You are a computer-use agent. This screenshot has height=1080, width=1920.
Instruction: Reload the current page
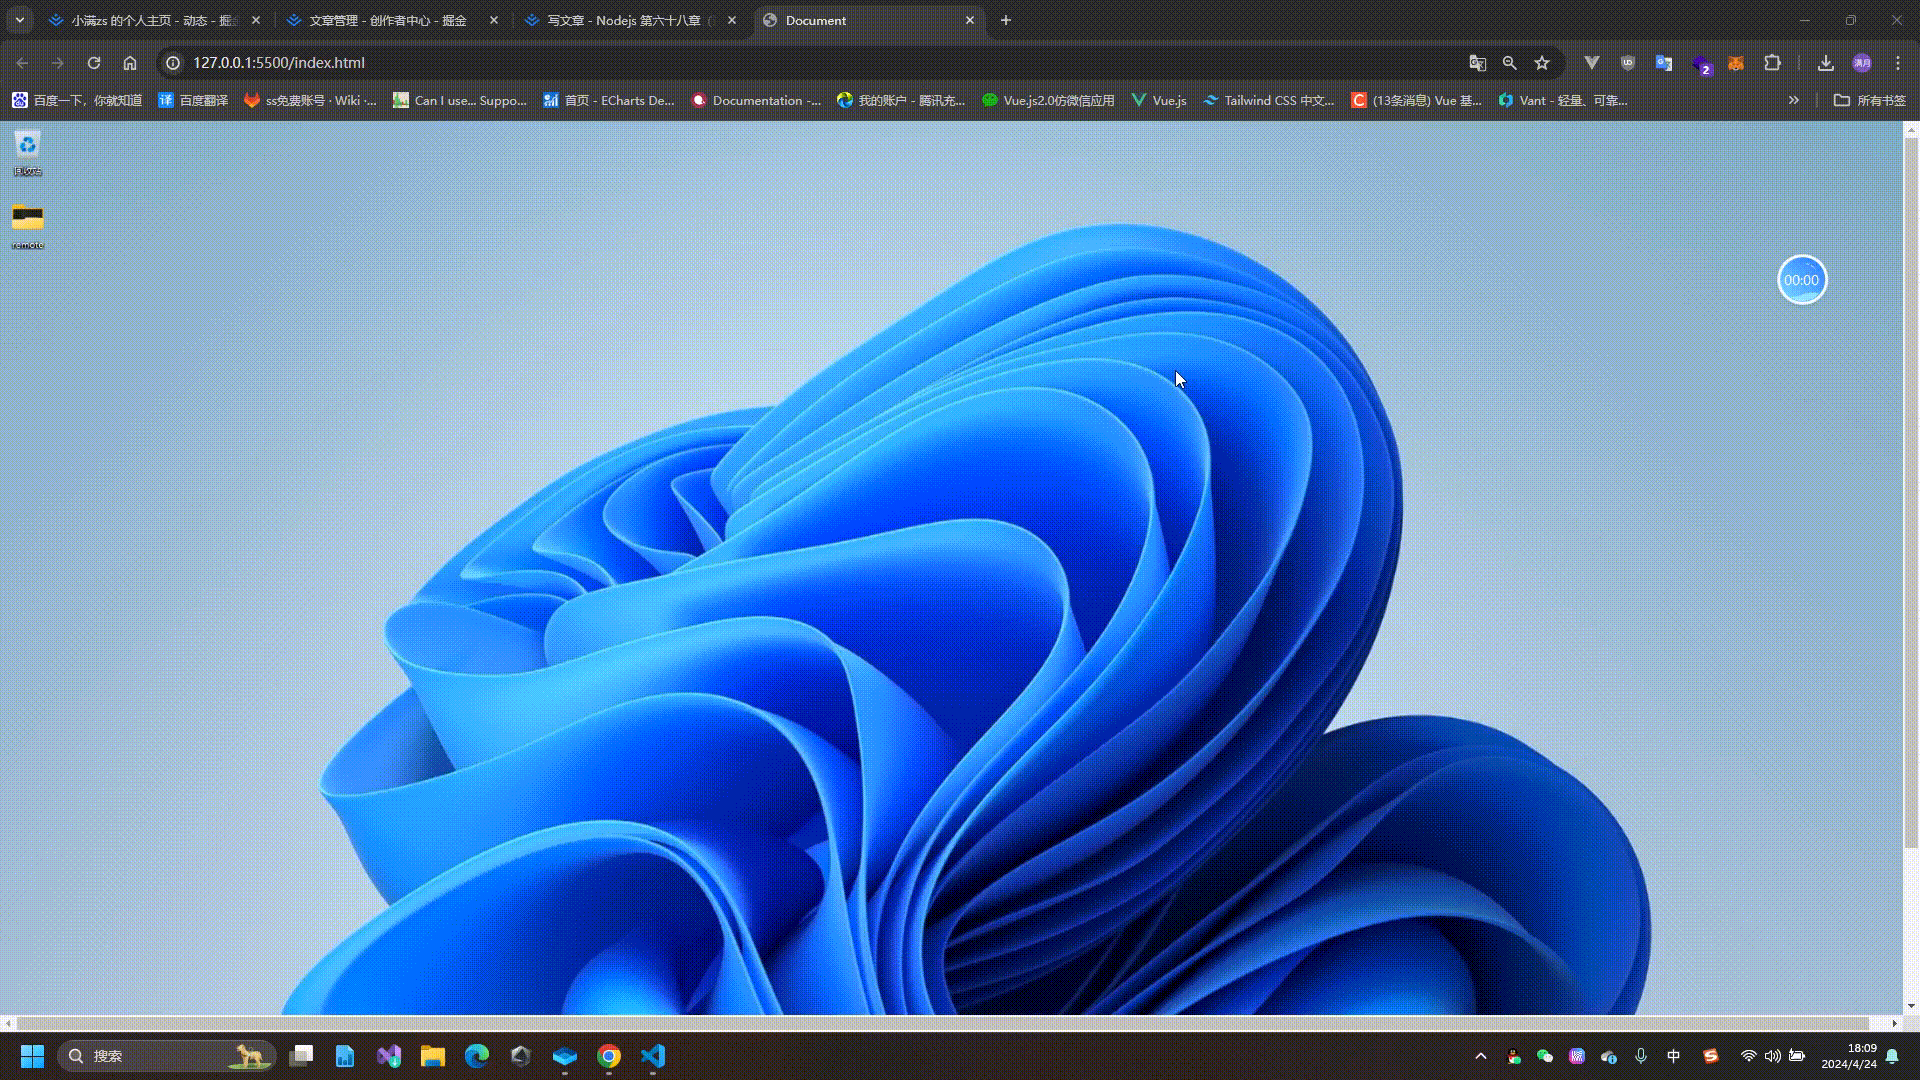(x=94, y=62)
